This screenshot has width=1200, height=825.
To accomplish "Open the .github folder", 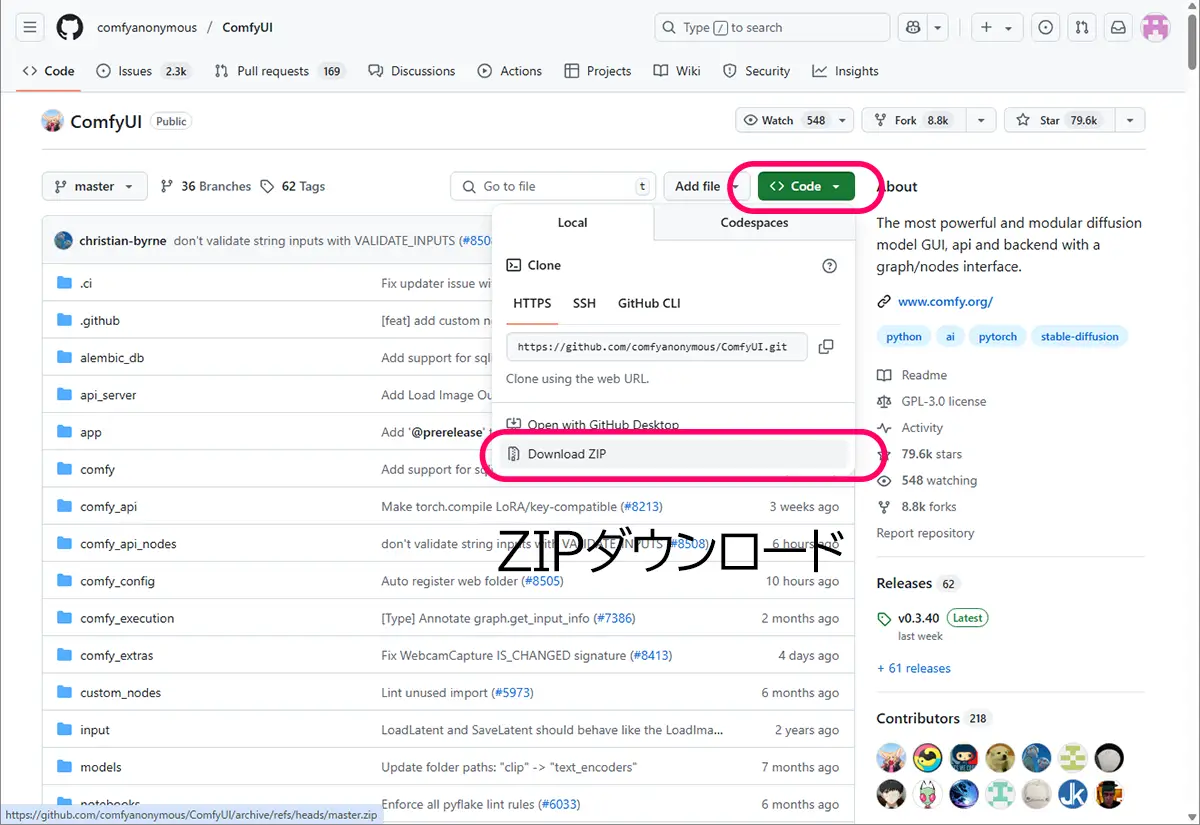I will click(x=100, y=320).
